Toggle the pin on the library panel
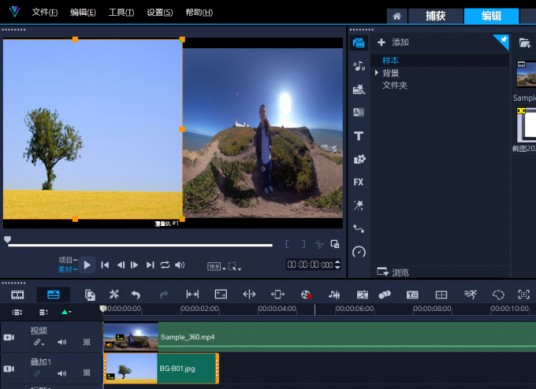 coord(503,41)
